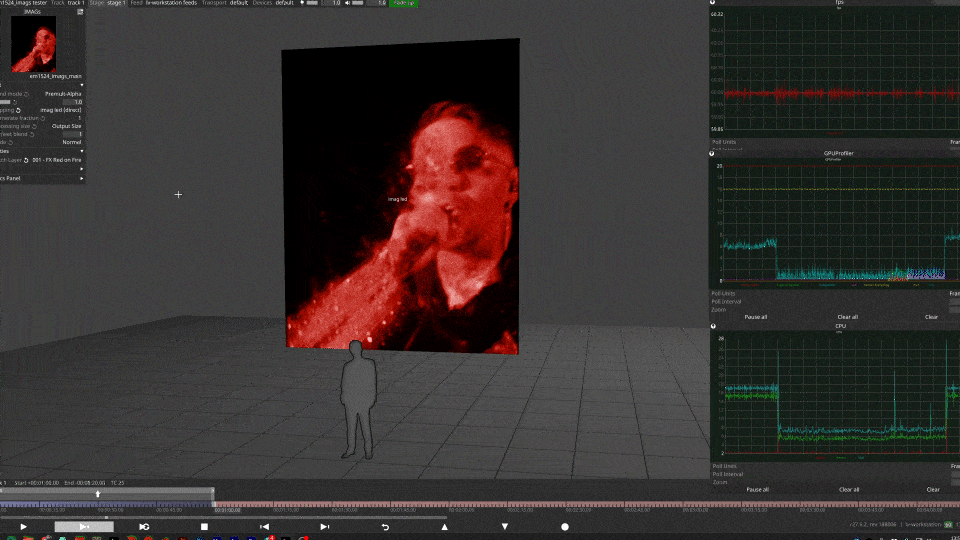This screenshot has width=960, height=540.
Task: Click Clear all under CPU graph
Action: (x=849, y=490)
